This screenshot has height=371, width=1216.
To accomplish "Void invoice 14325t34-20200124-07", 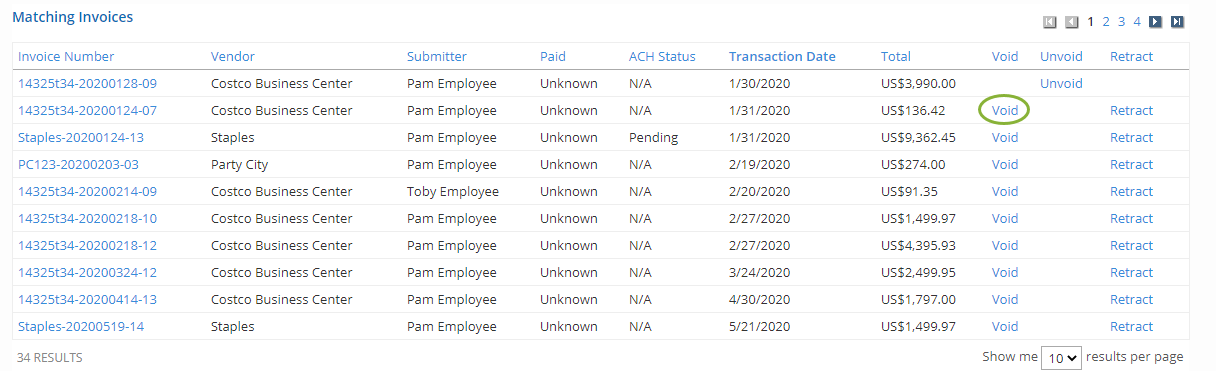I will pyautogui.click(x=1005, y=110).
